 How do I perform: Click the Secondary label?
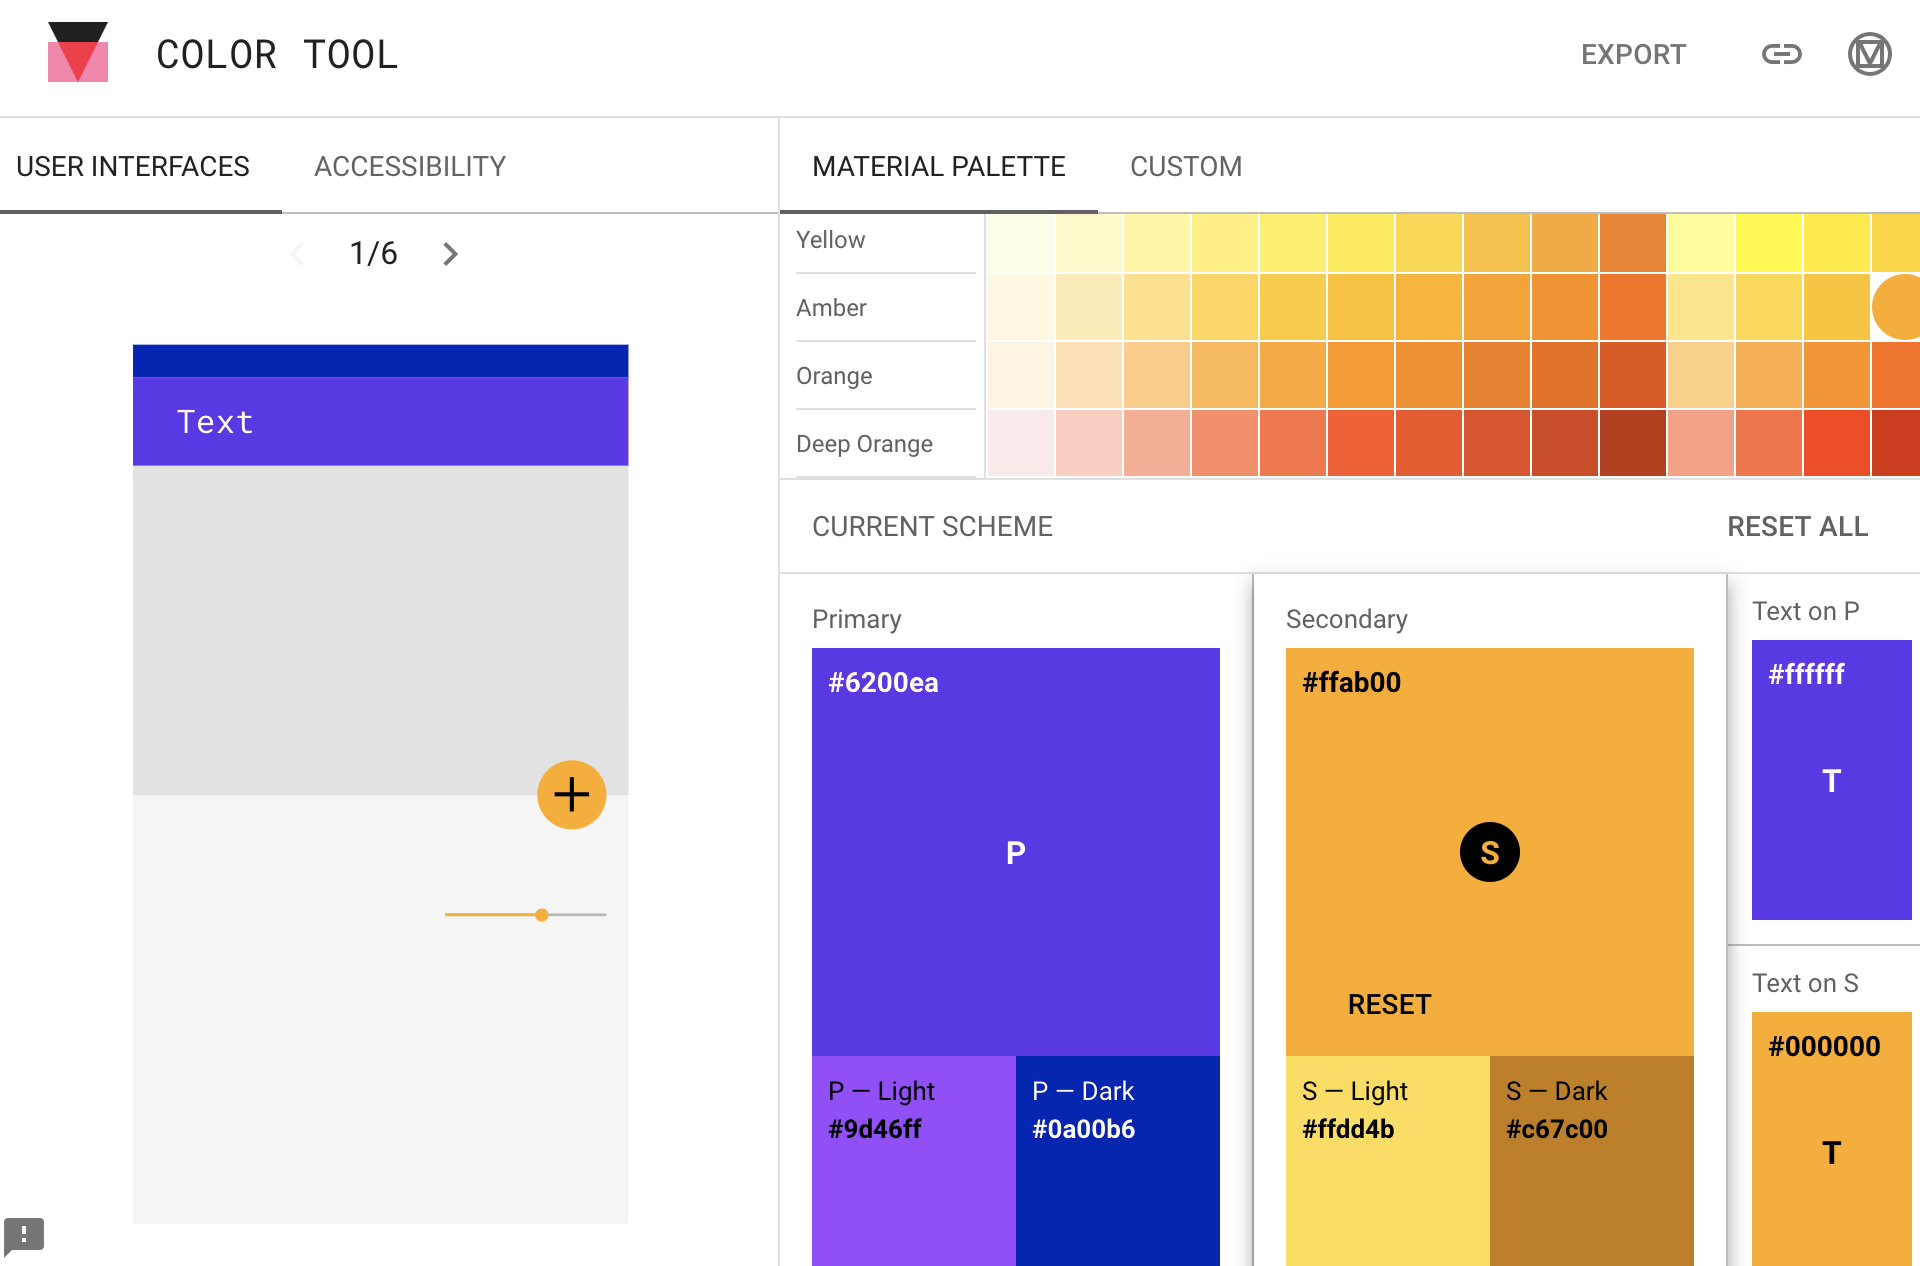[x=1347, y=619]
